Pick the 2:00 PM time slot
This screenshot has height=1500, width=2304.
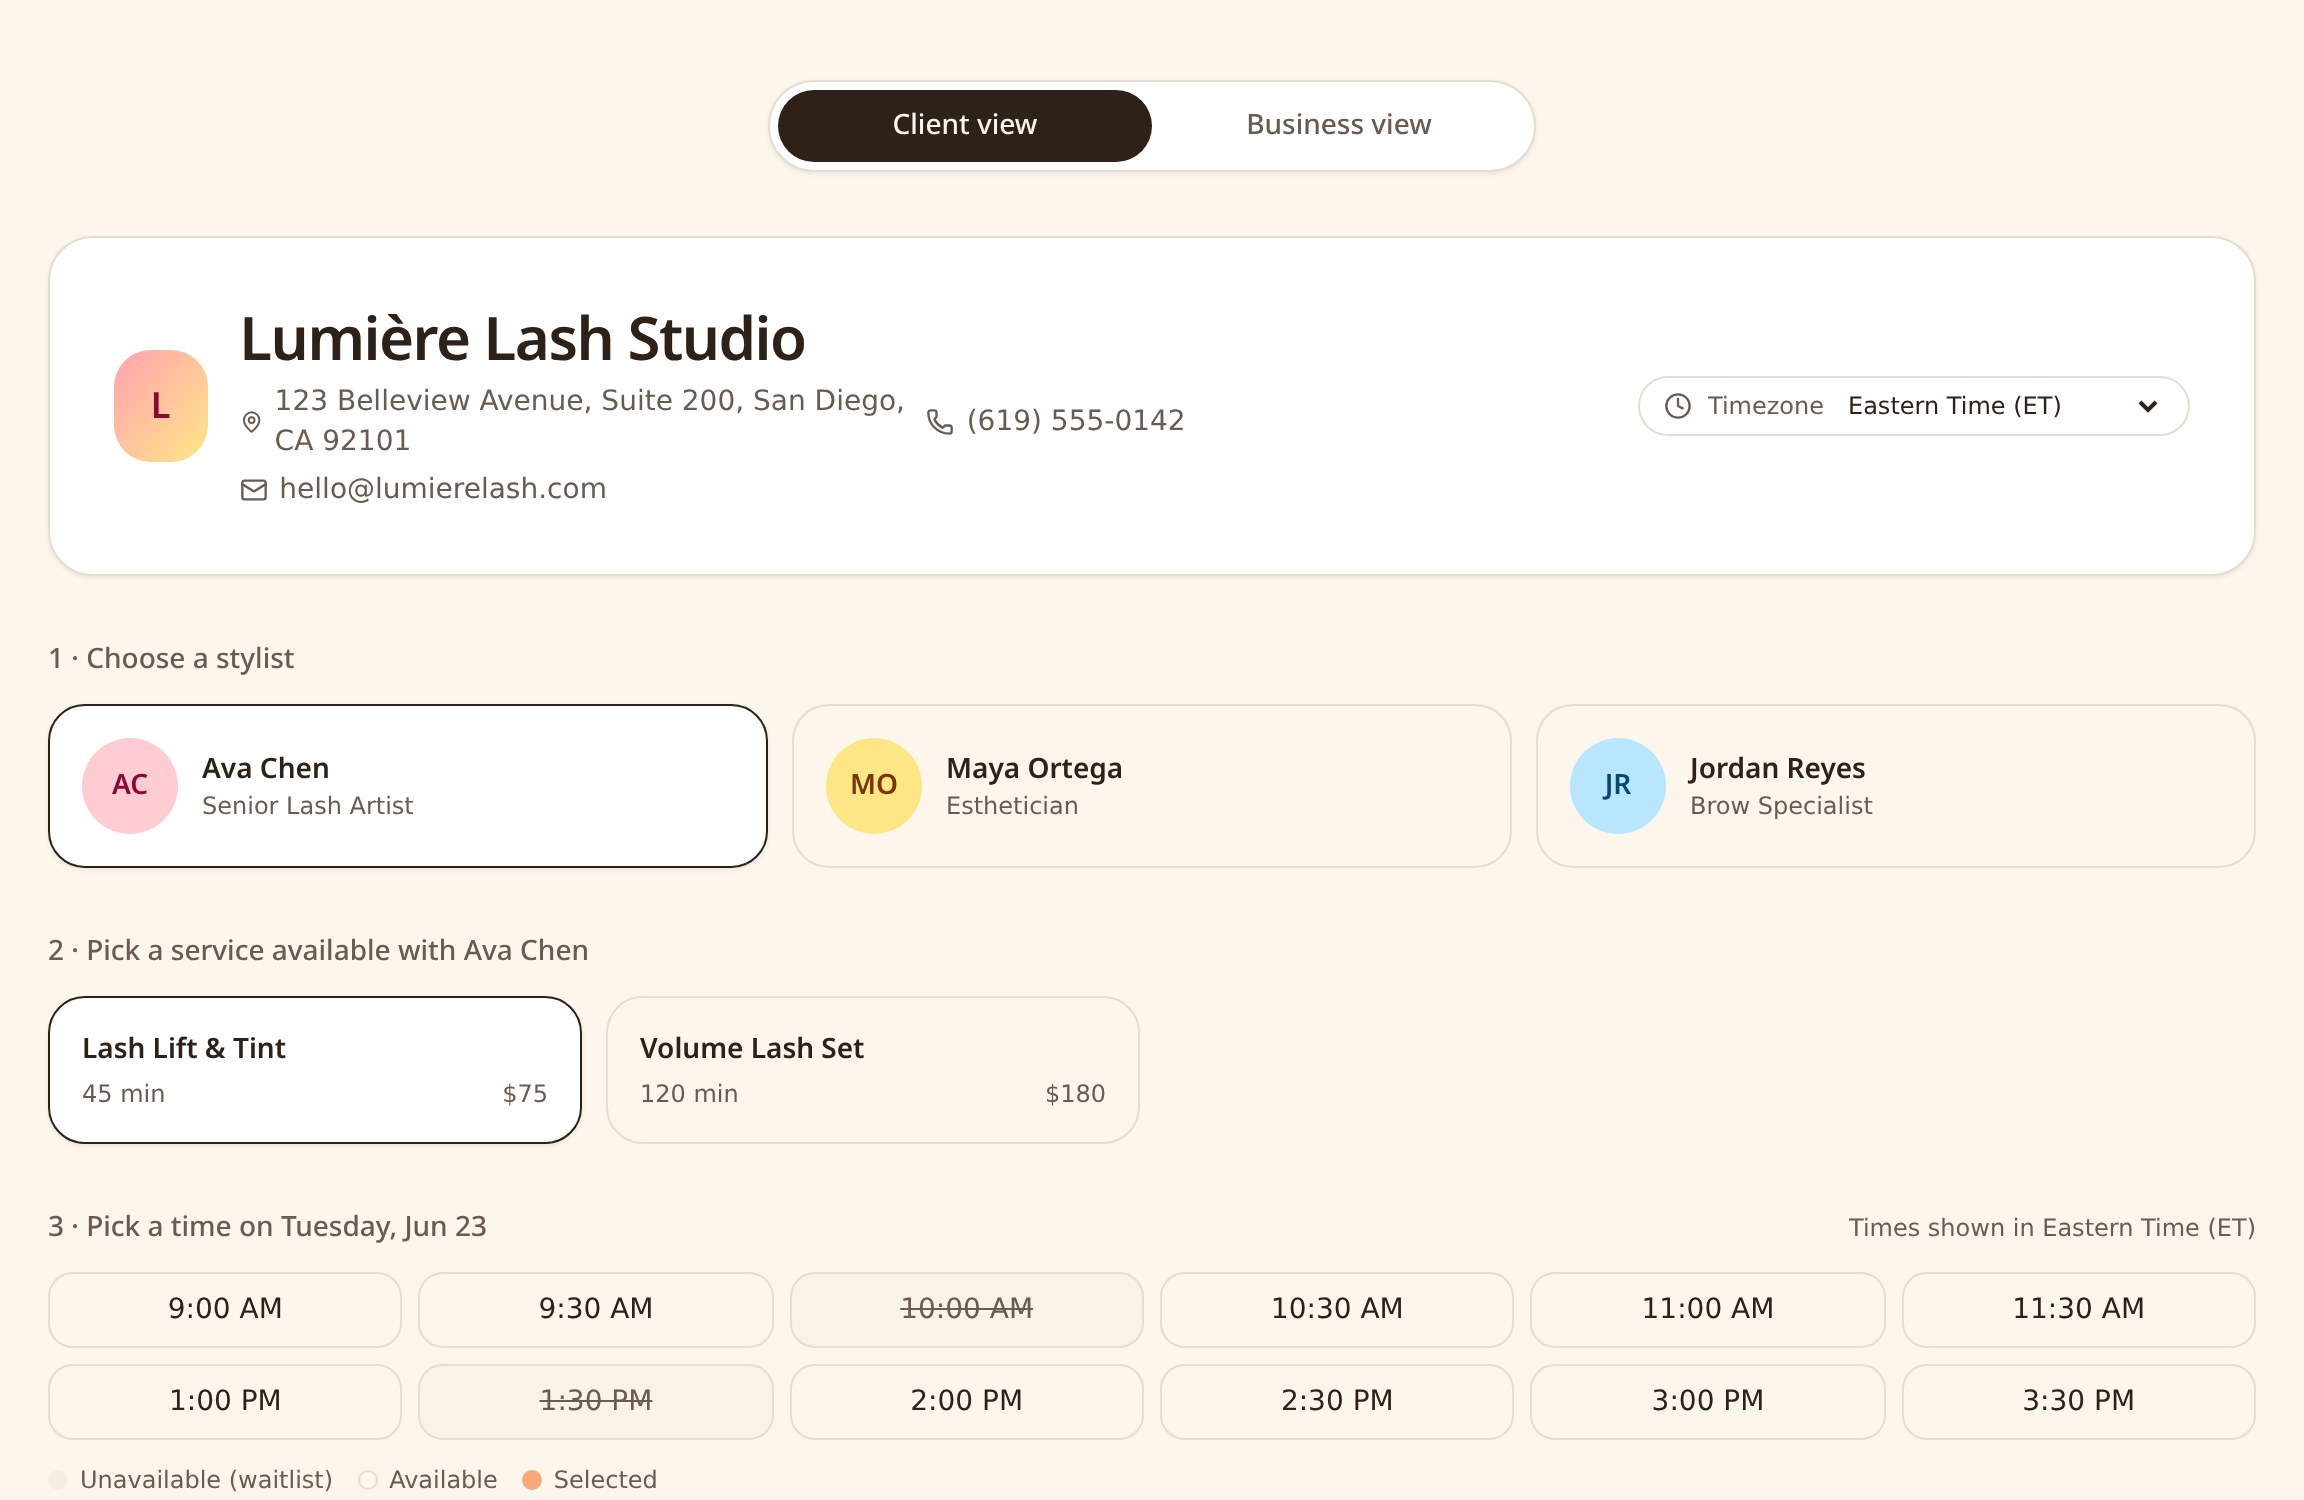967,1402
